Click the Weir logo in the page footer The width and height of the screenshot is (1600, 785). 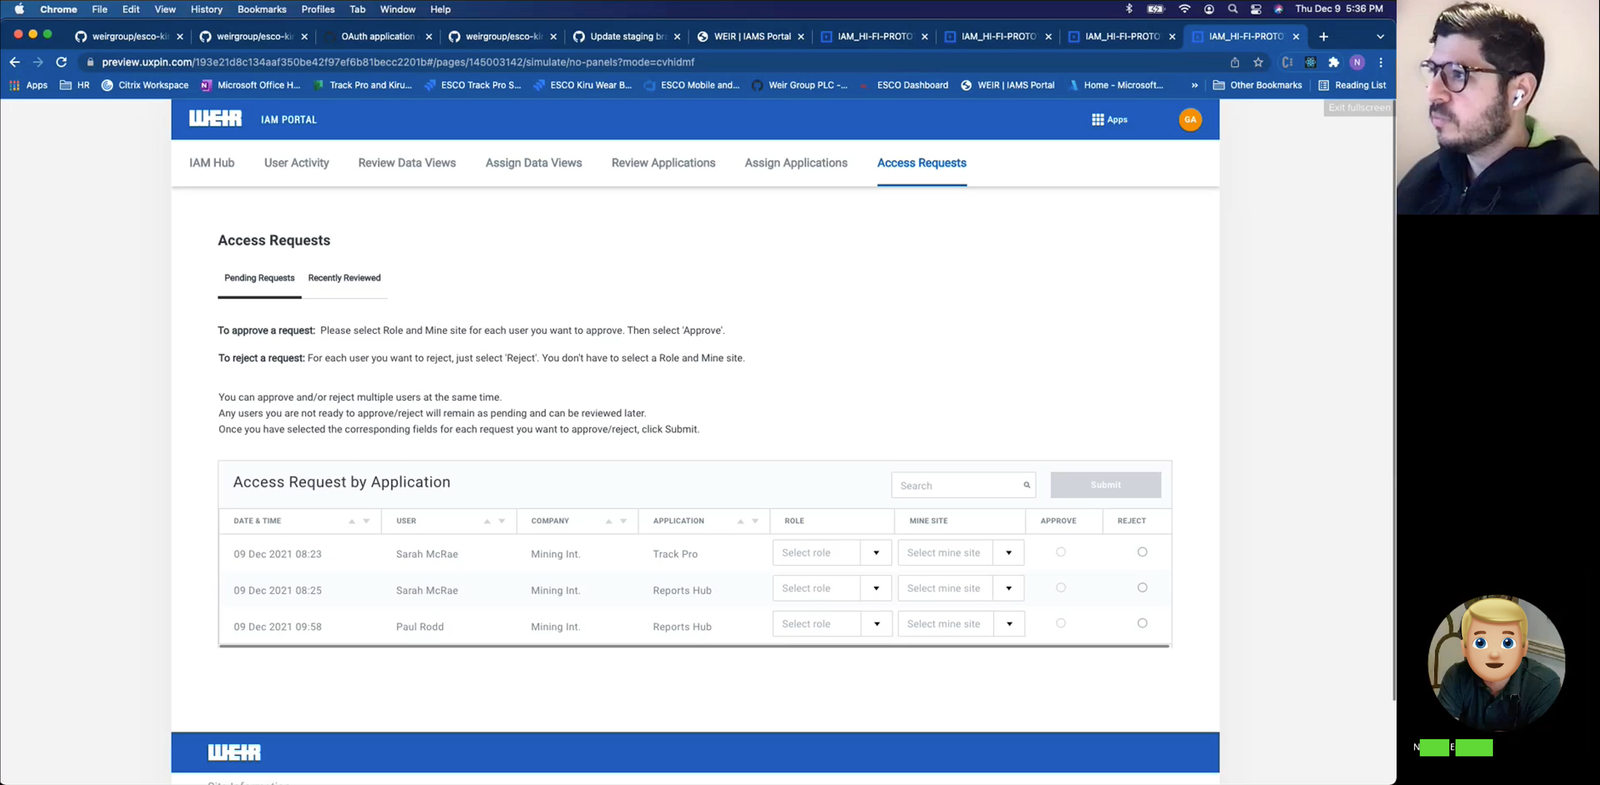(x=234, y=752)
